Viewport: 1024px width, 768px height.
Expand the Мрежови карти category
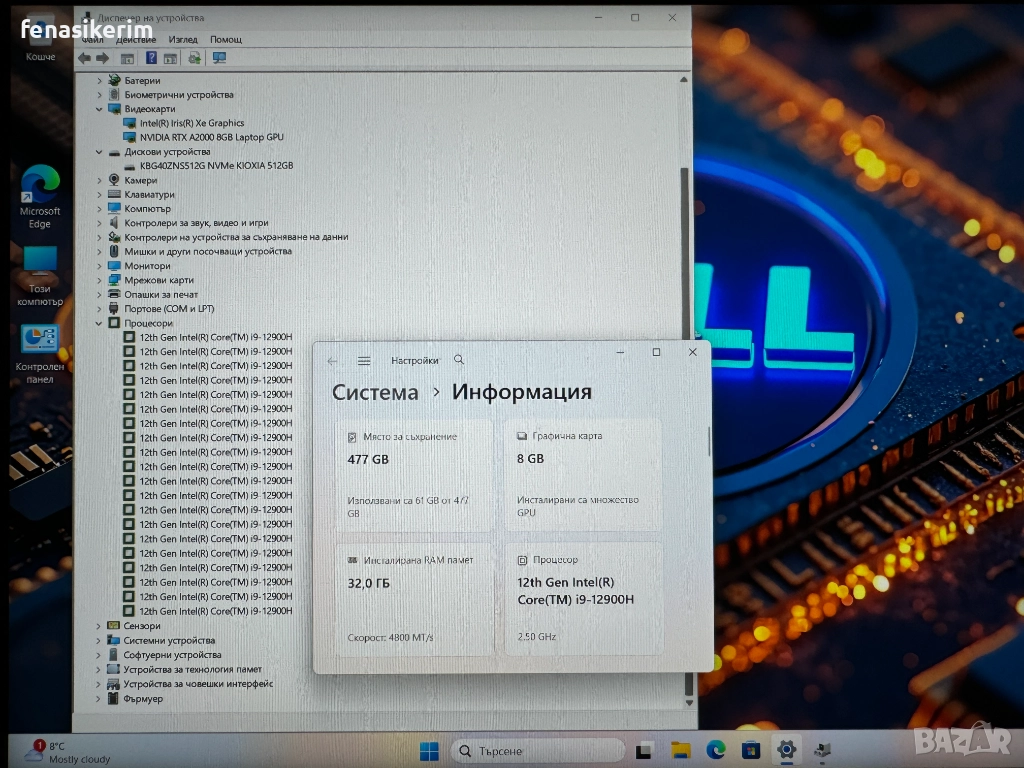pos(99,281)
